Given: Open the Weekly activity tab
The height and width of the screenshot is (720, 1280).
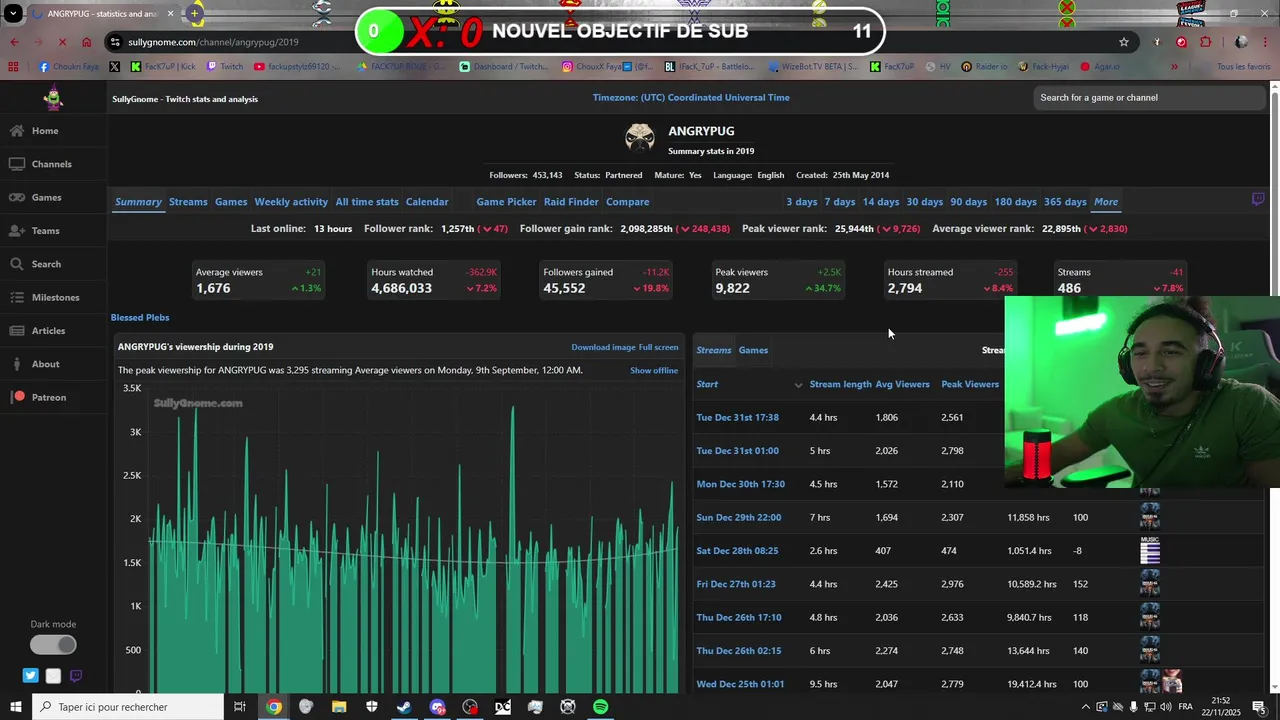Looking at the screenshot, I should click(291, 202).
